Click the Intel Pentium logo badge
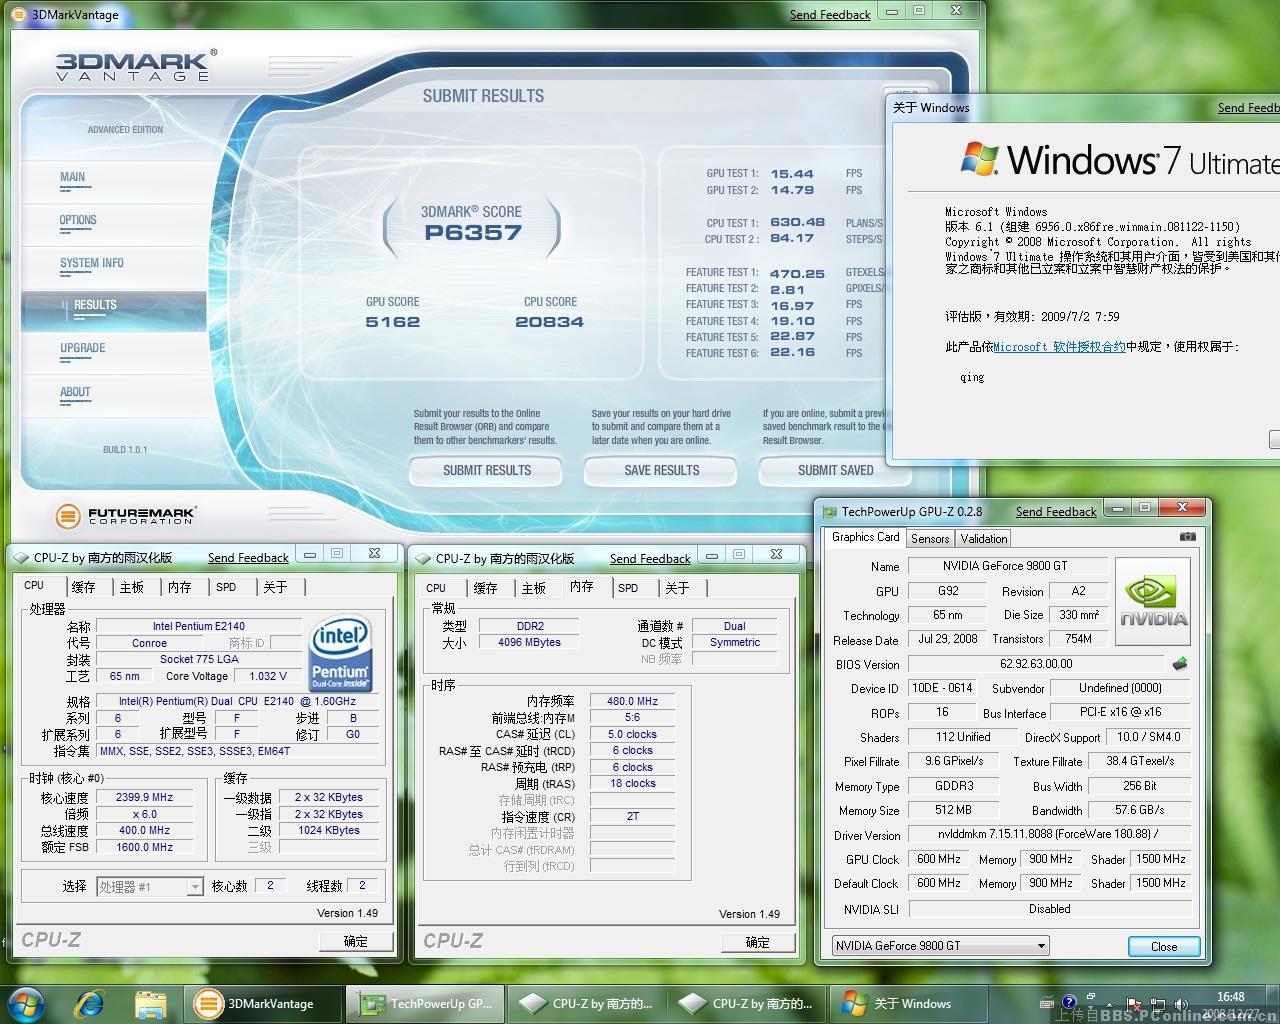The image size is (1280, 1024). [340, 653]
